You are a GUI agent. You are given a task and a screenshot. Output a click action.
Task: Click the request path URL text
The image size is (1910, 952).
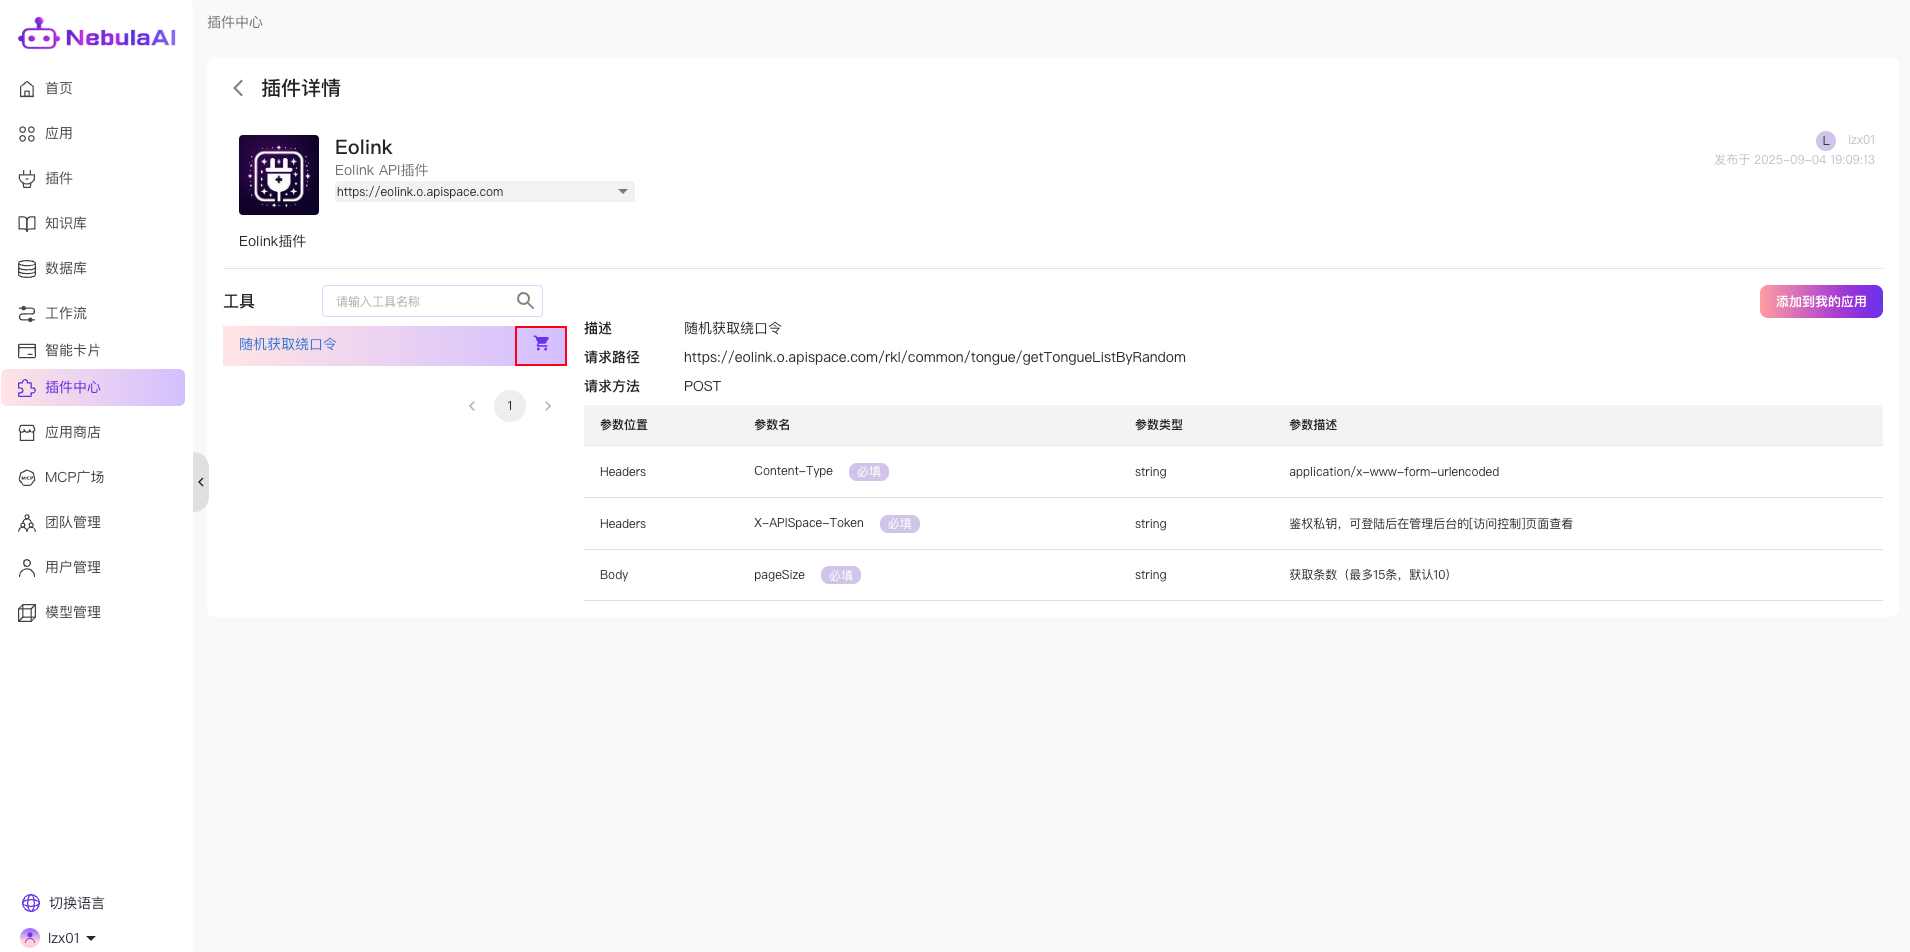935,358
